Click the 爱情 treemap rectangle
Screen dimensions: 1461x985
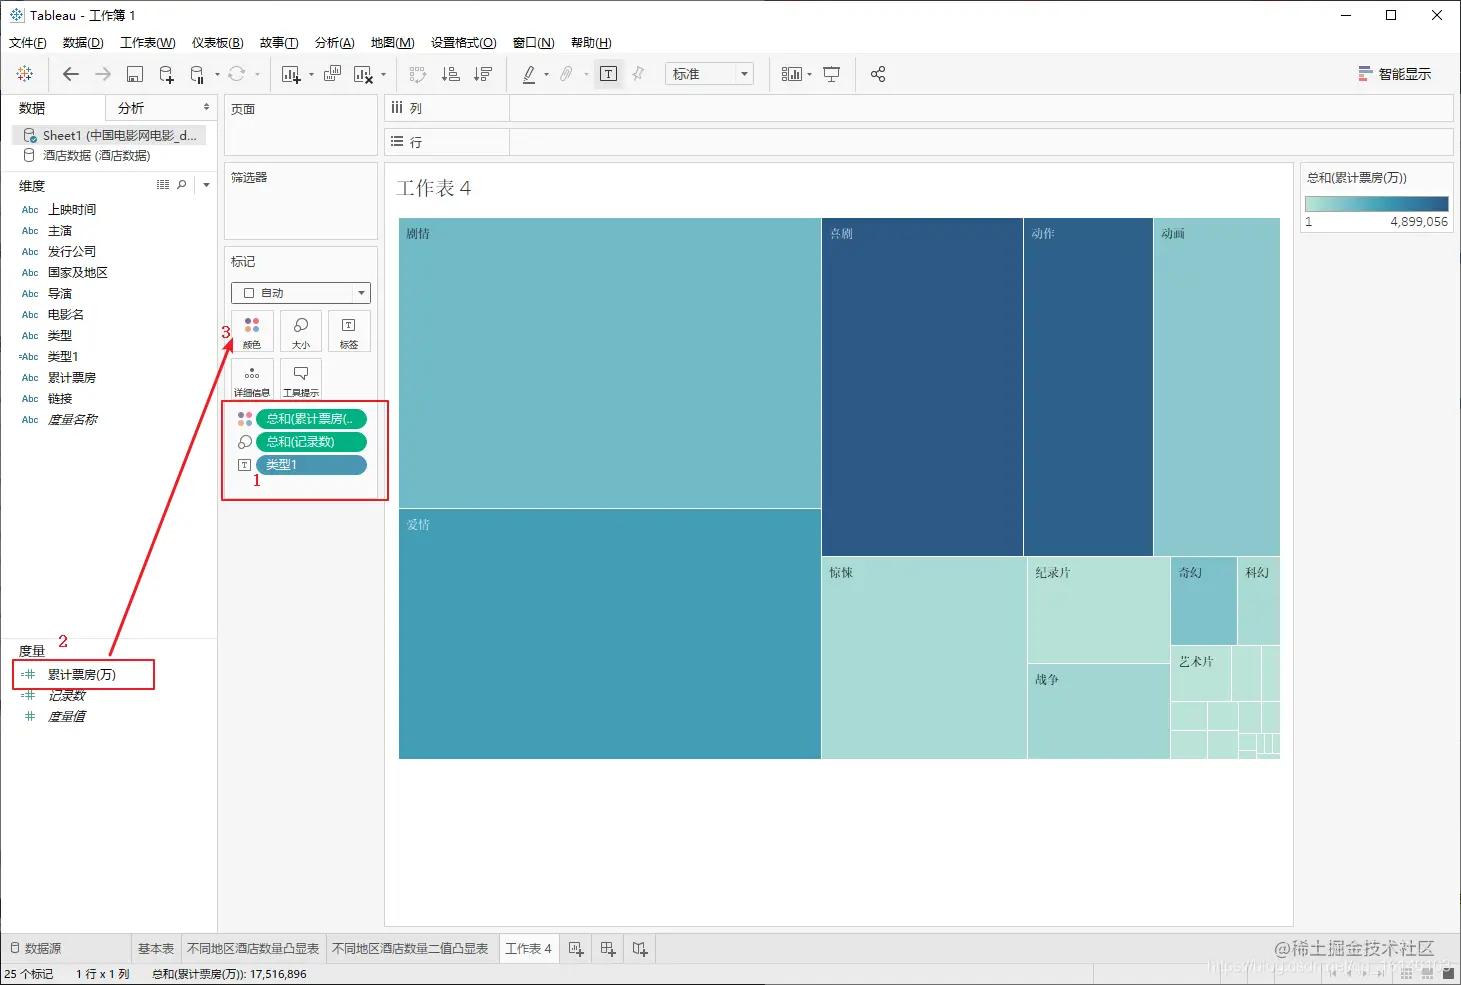pyautogui.click(x=610, y=634)
